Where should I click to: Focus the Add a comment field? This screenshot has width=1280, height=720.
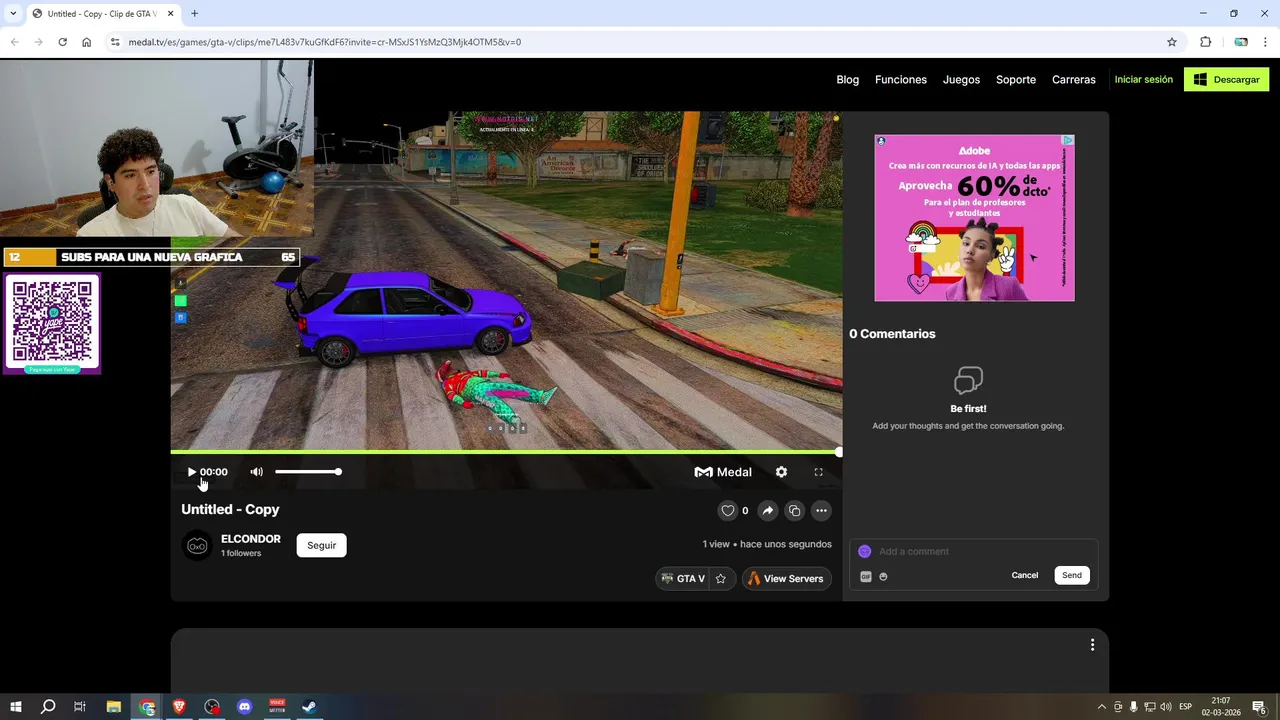pos(975,551)
